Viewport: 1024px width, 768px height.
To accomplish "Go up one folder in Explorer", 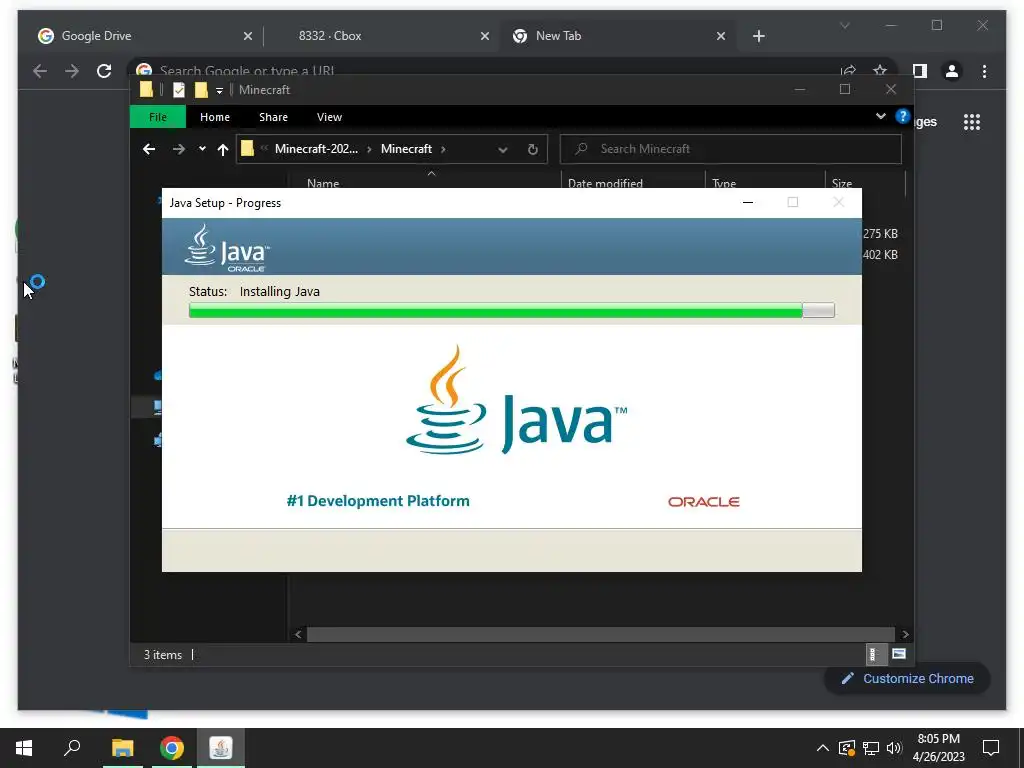I will [x=223, y=150].
